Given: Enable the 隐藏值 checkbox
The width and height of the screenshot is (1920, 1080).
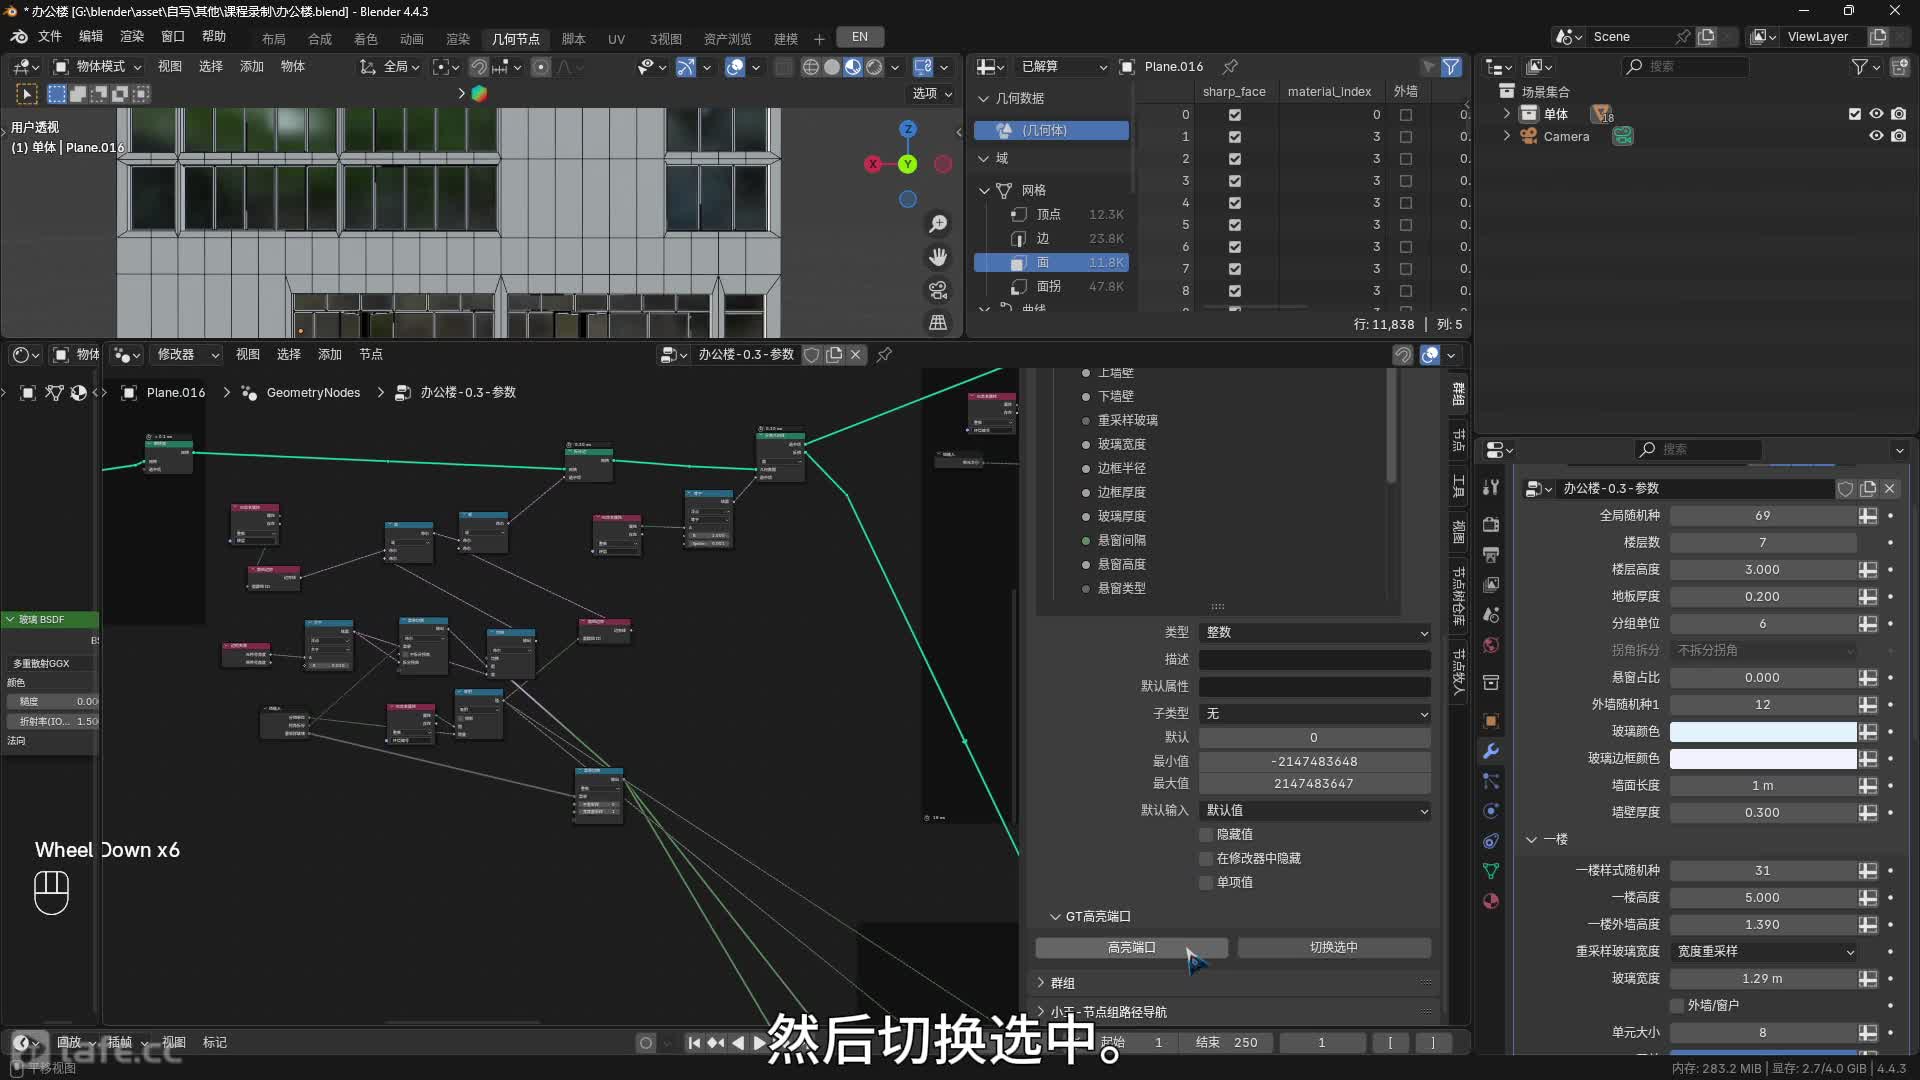Looking at the screenshot, I should (x=1206, y=835).
